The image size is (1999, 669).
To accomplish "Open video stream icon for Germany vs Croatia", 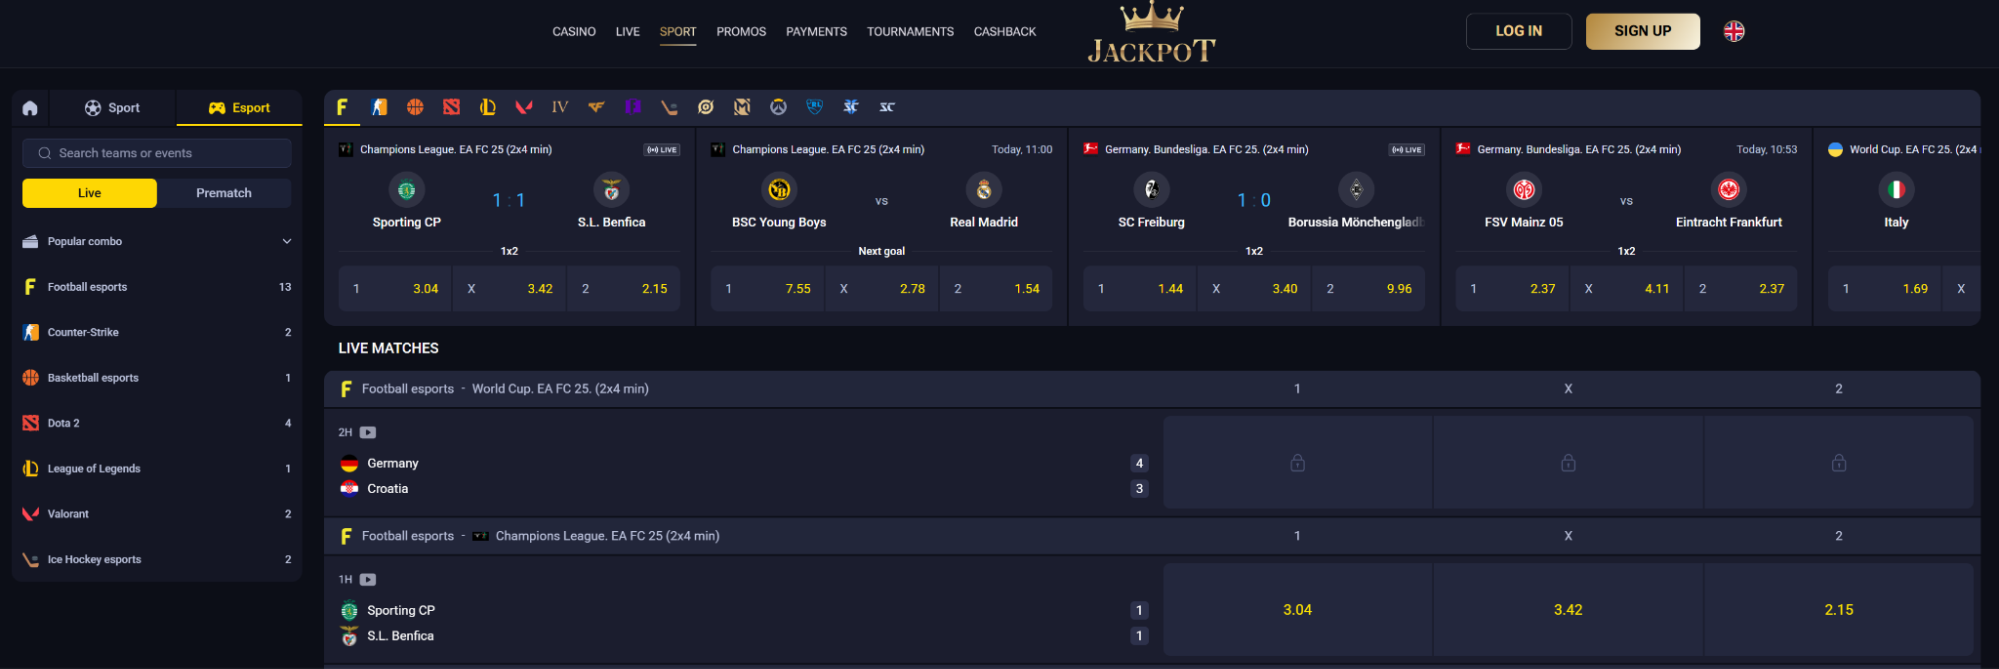I will point(368,433).
